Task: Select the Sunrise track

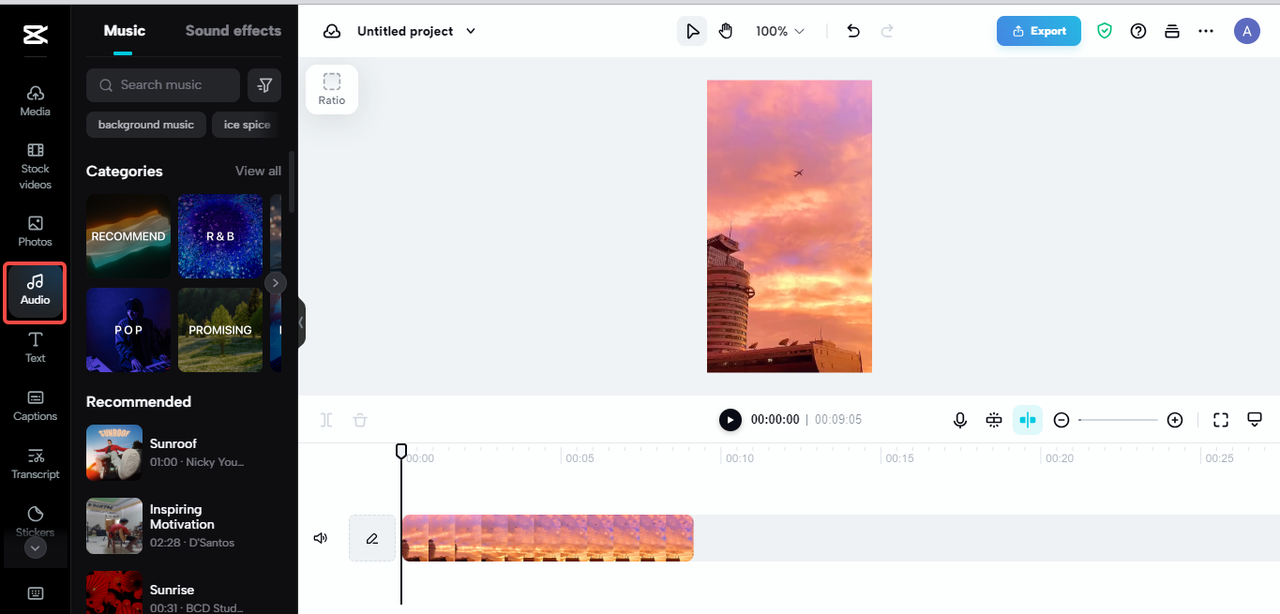Action: pyautogui.click(x=184, y=593)
